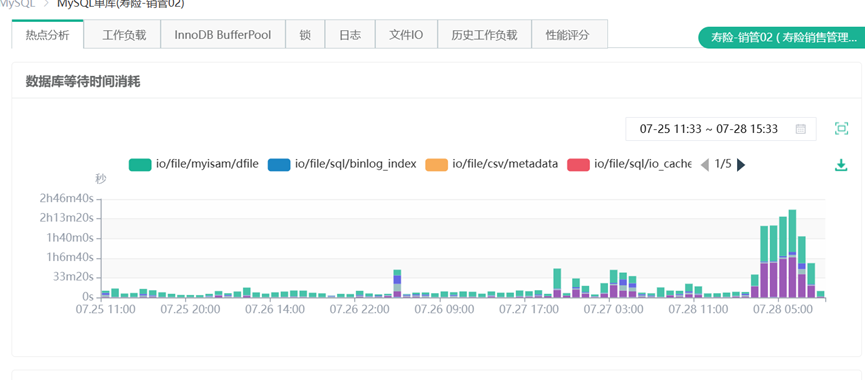Open the calendar icon in date range field
The height and width of the screenshot is (380, 865).
[x=800, y=129]
